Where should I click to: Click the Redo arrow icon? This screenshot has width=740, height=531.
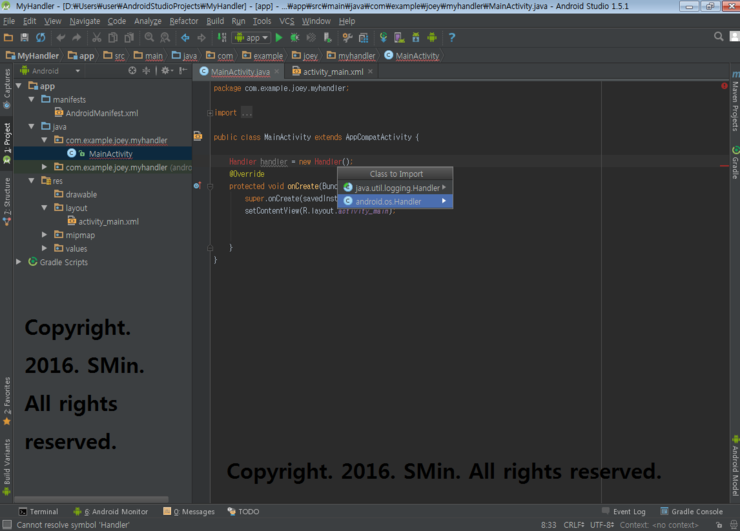76,37
